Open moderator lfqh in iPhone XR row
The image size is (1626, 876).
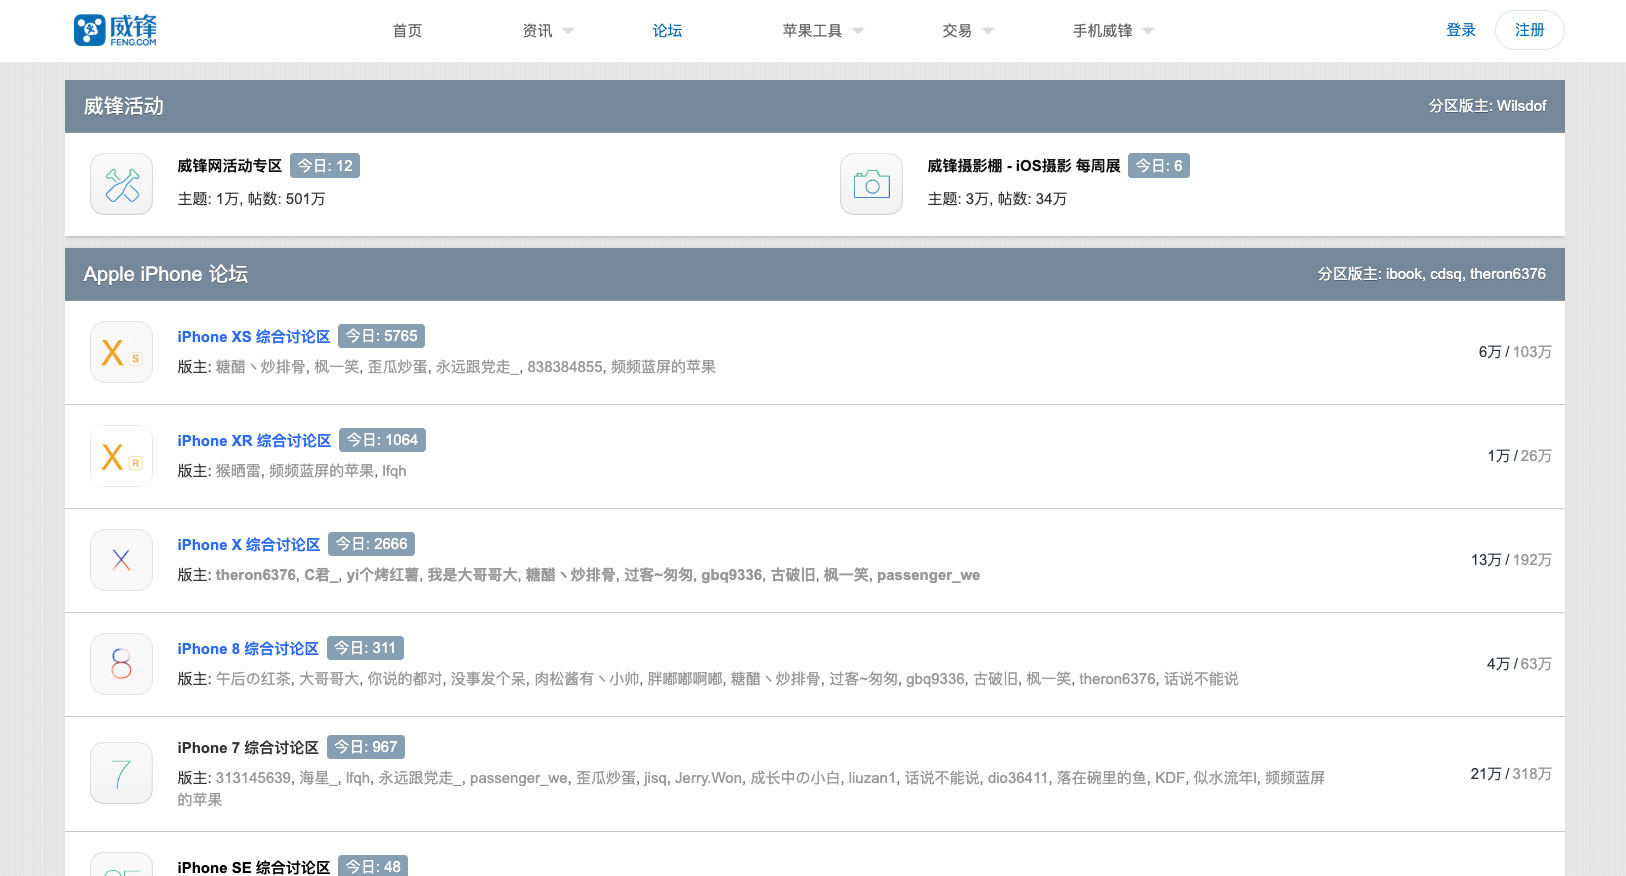tap(394, 471)
